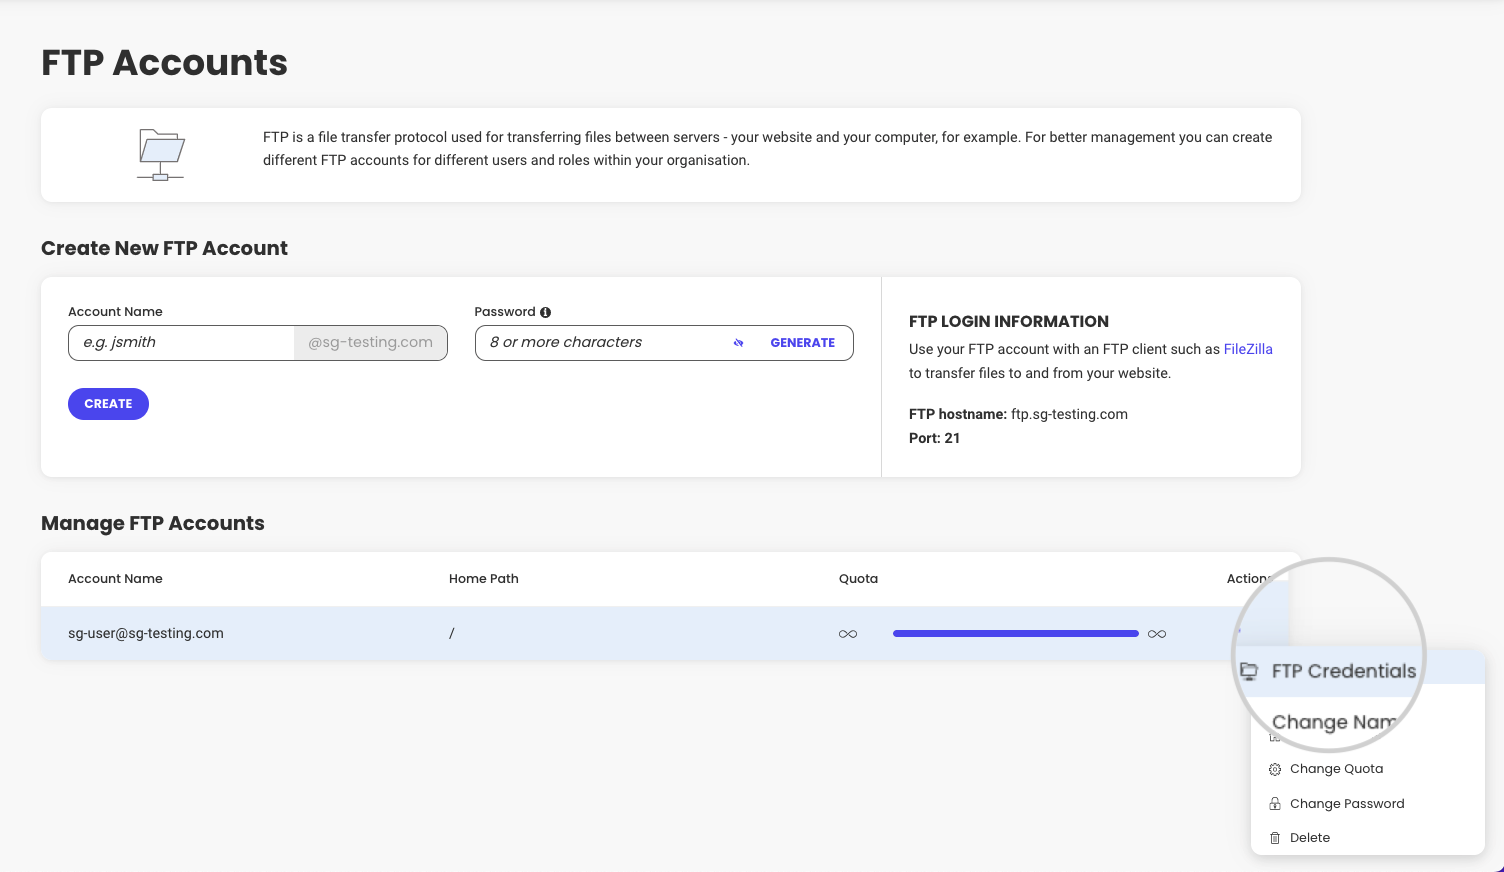
Task: Choose Change Name in the actions menu
Action: [x=1334, y=722]
